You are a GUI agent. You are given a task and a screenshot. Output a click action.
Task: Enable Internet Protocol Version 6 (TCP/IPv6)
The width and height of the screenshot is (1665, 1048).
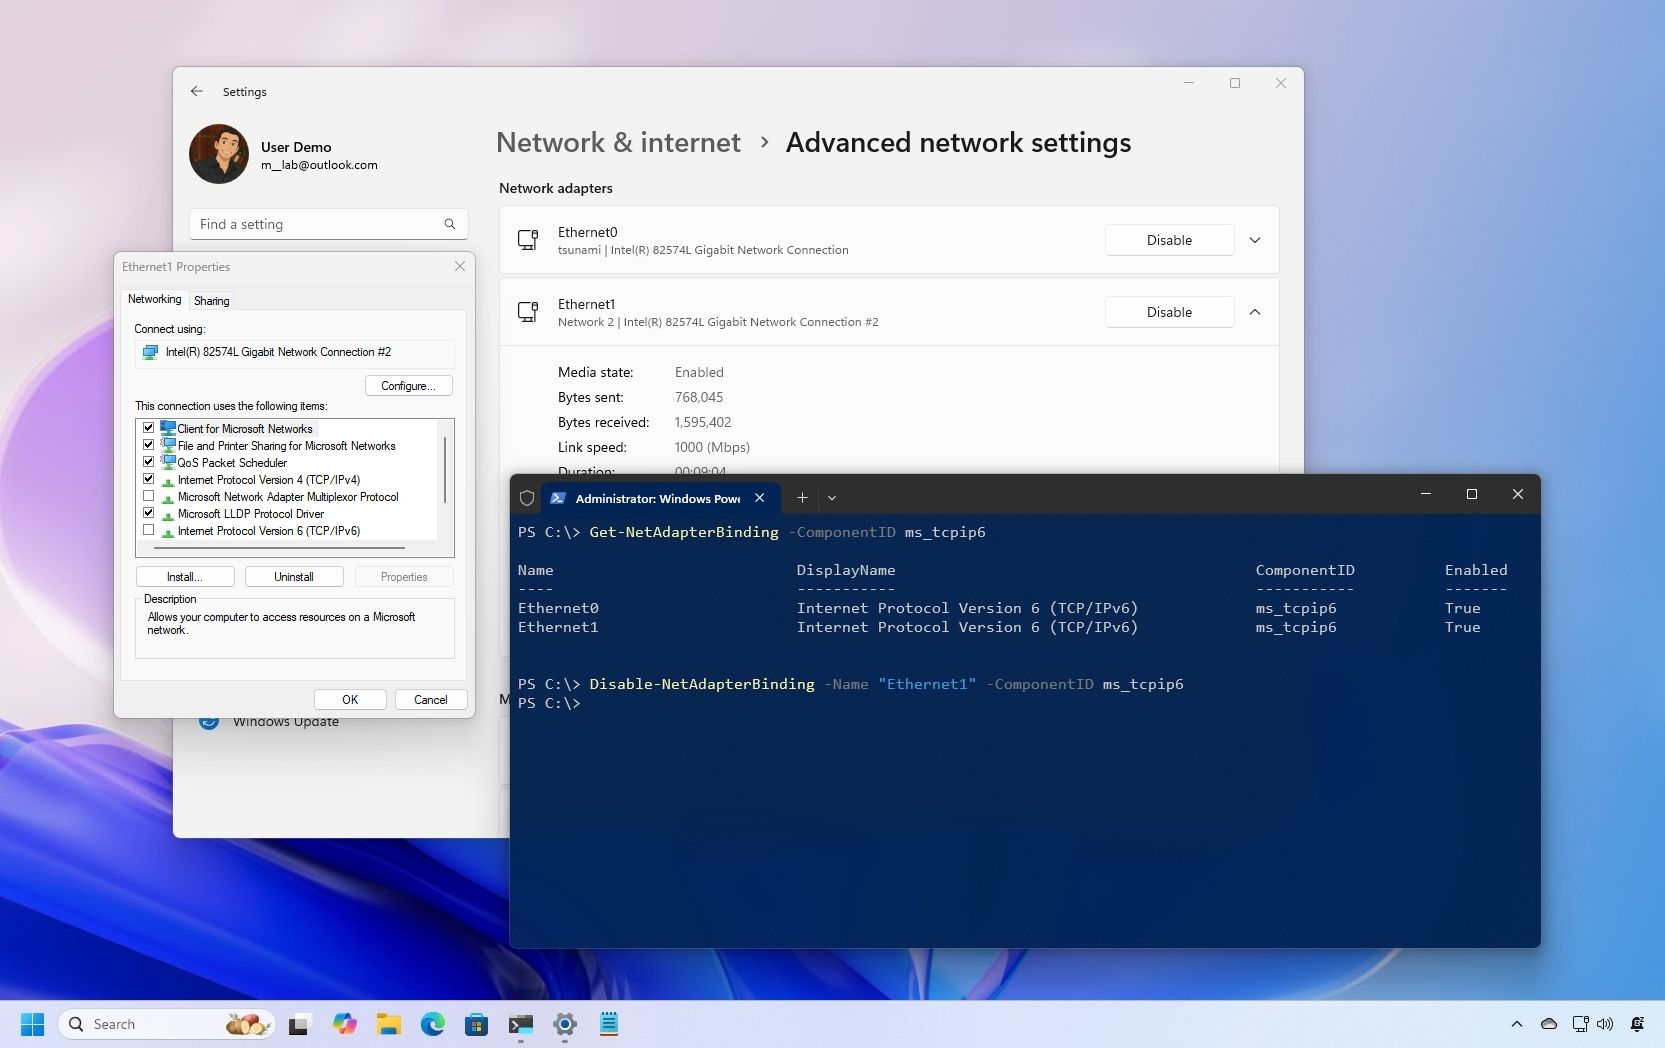click(x=148, y=530)
